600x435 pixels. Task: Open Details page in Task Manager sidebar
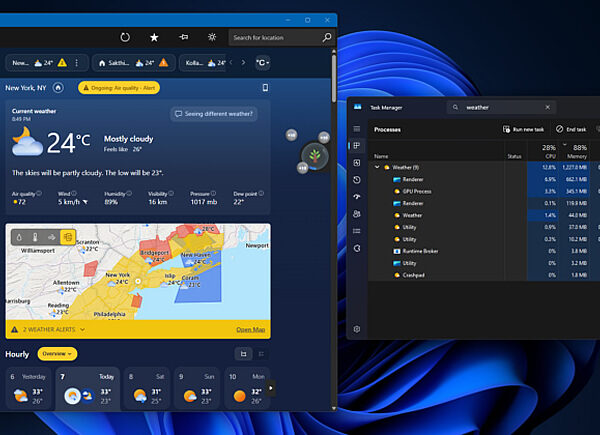coord(357,231)
